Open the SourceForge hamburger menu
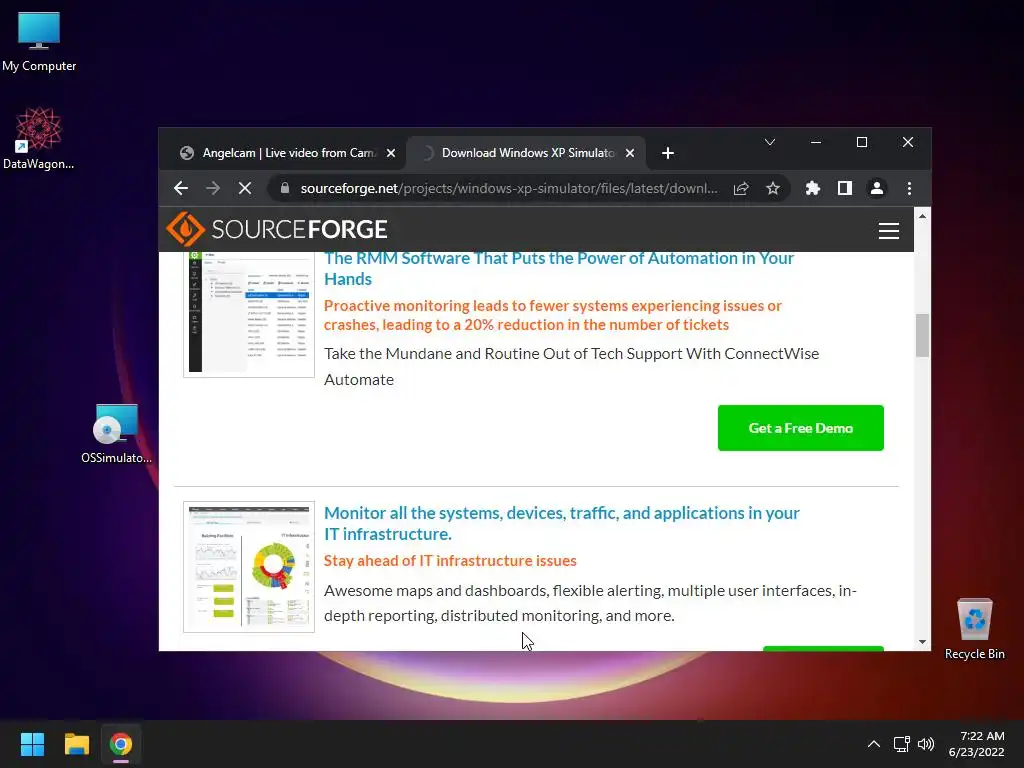Image resolution: width=1024 pixels, height=768 pixels. point(888,231)
